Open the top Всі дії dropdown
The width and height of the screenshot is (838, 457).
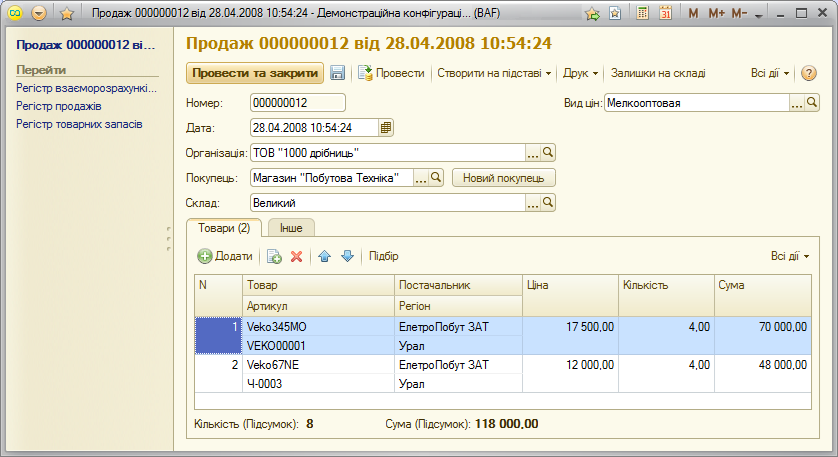pyautogui.click(x=770, y=73)
